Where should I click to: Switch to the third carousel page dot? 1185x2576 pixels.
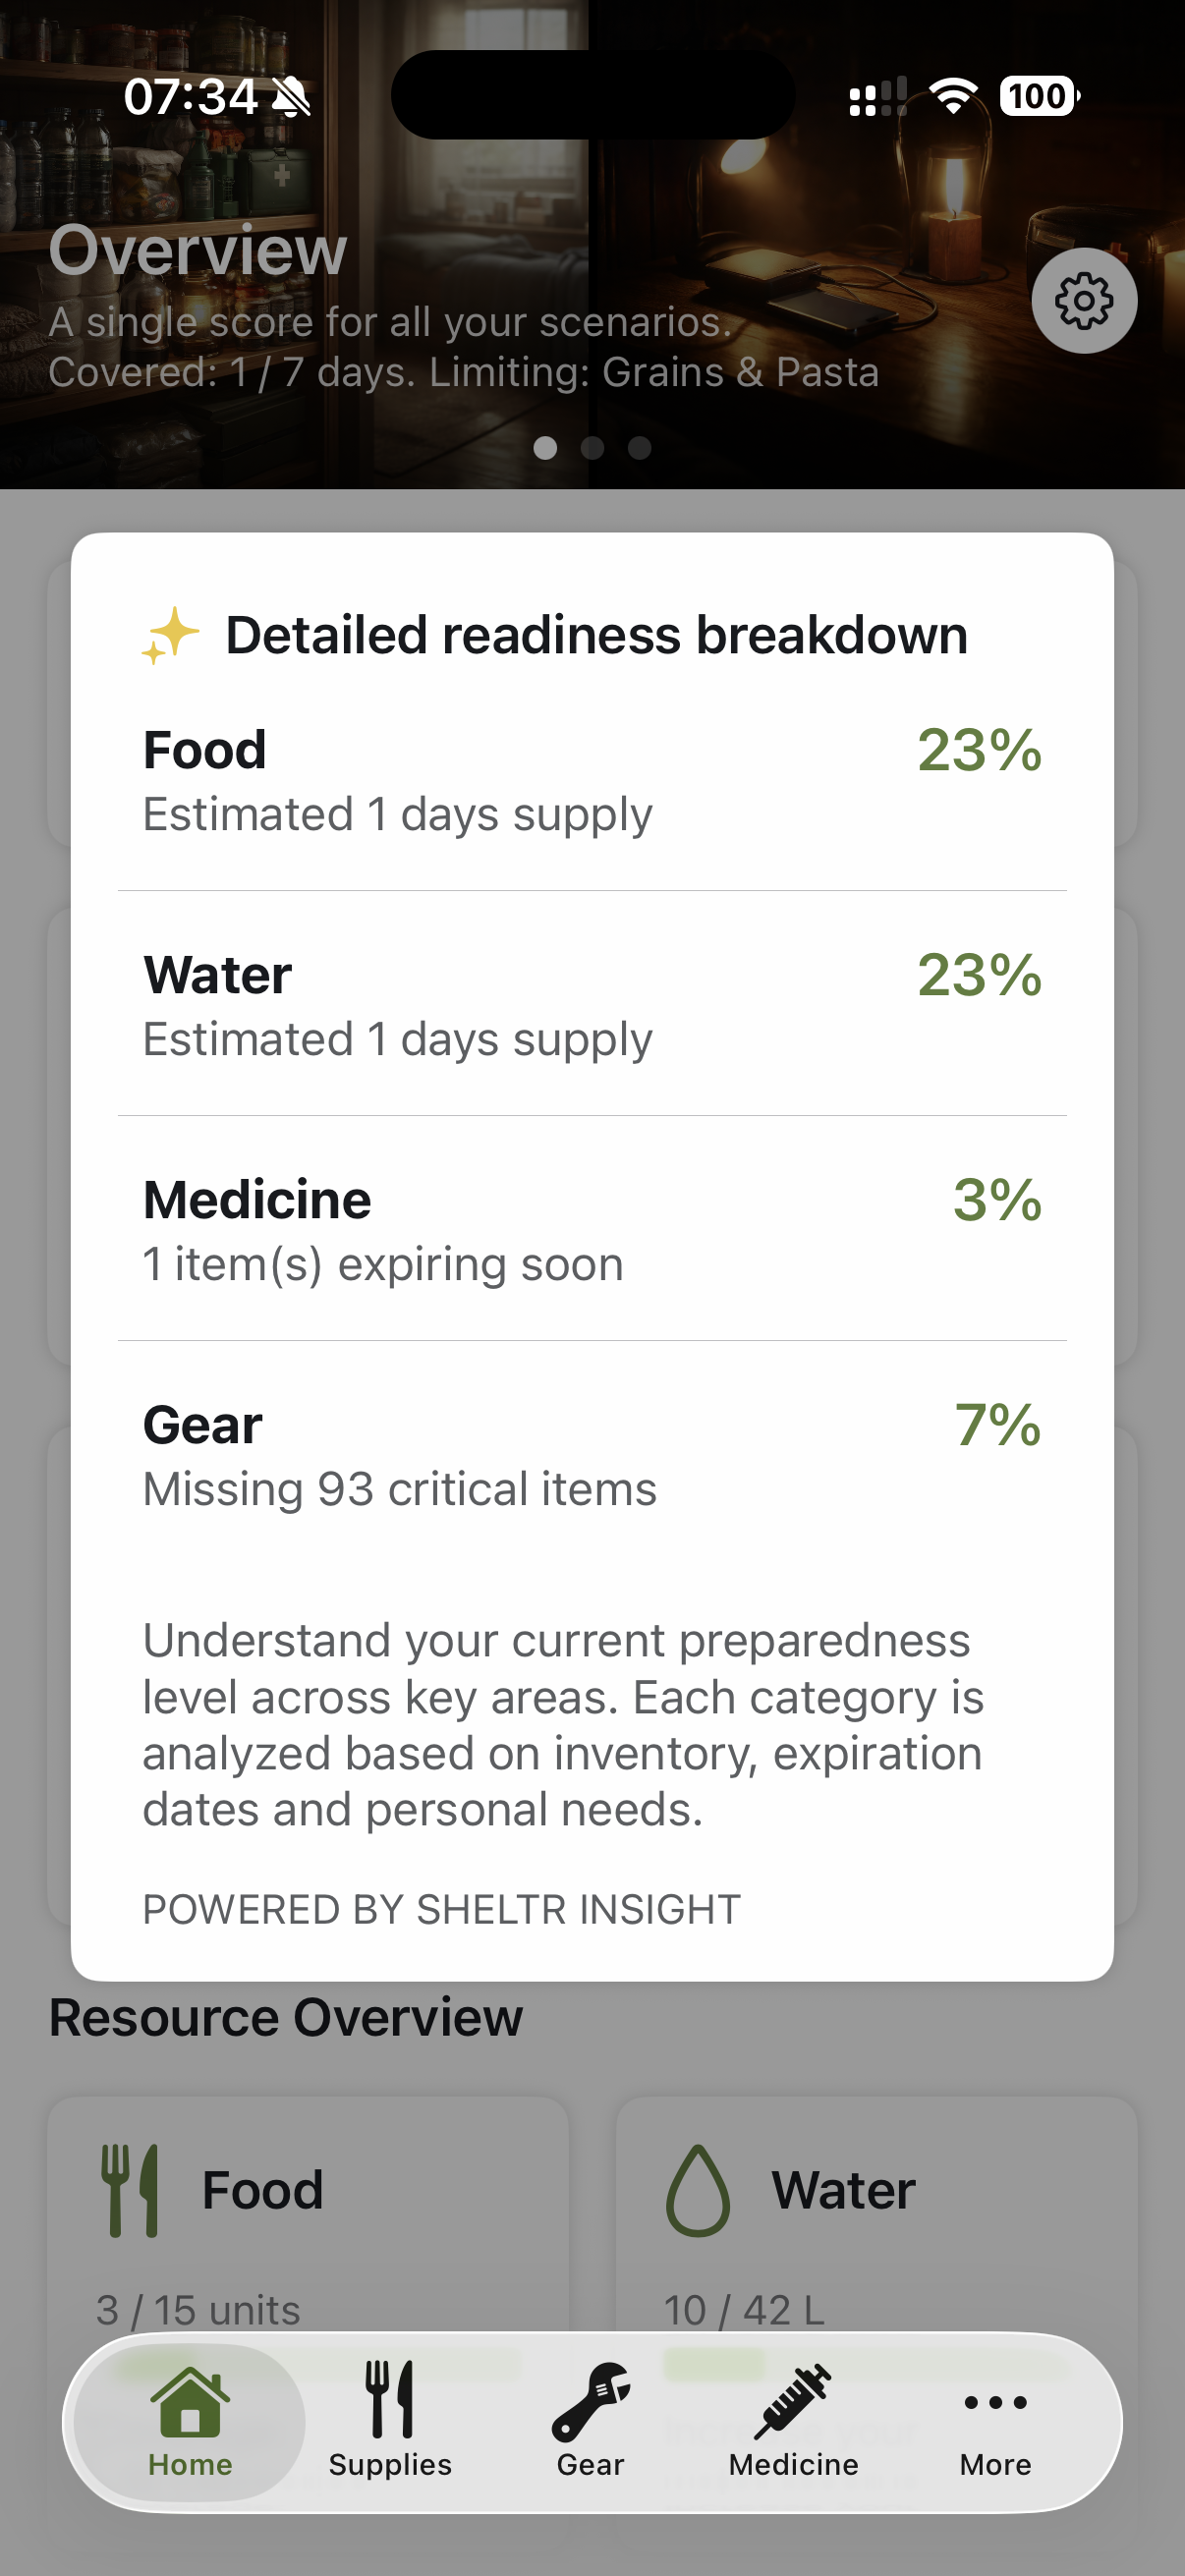point(640,448)
